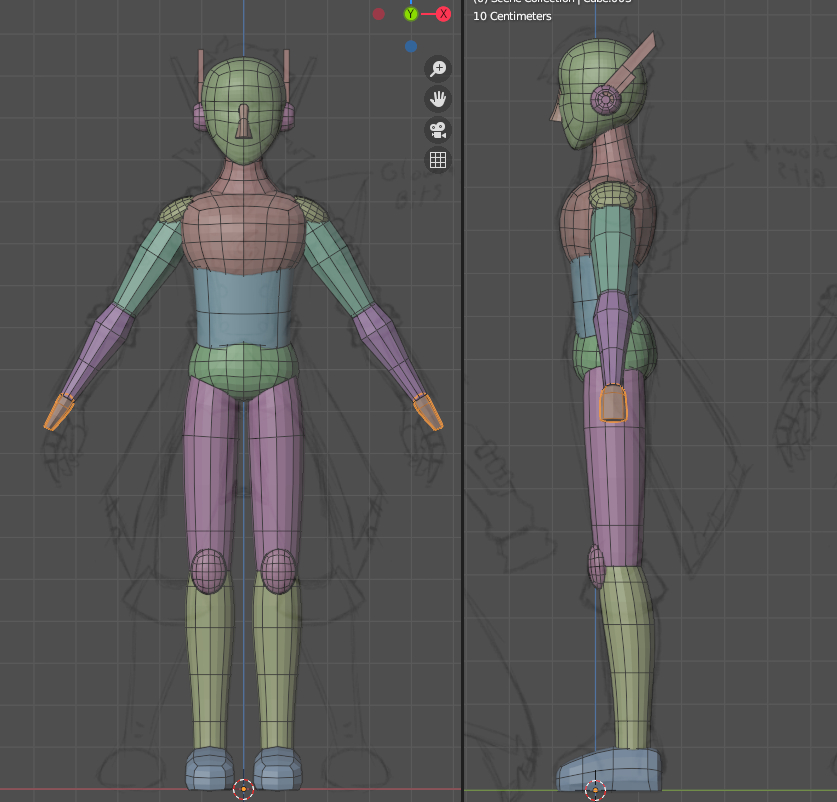This screenshot has height=802, width=837.
Task: Click the 3D cursor in the front view
Action: [x=244, y=789]
